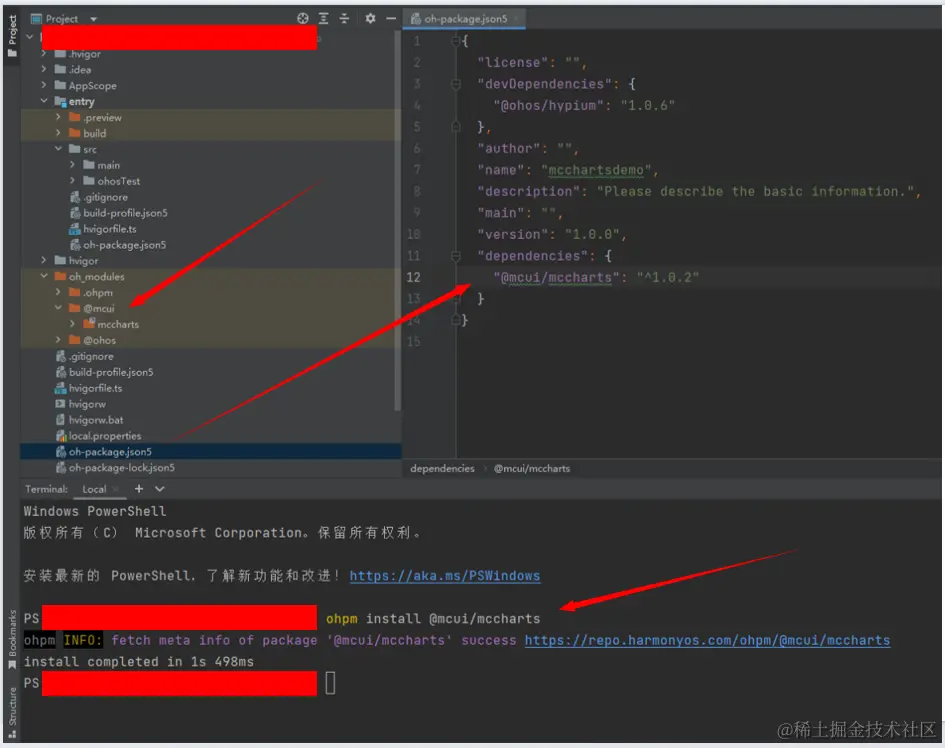Screen dimensions: 945x748
Task: Click the dependencies breadcrumb
Action: pos(442,468)
